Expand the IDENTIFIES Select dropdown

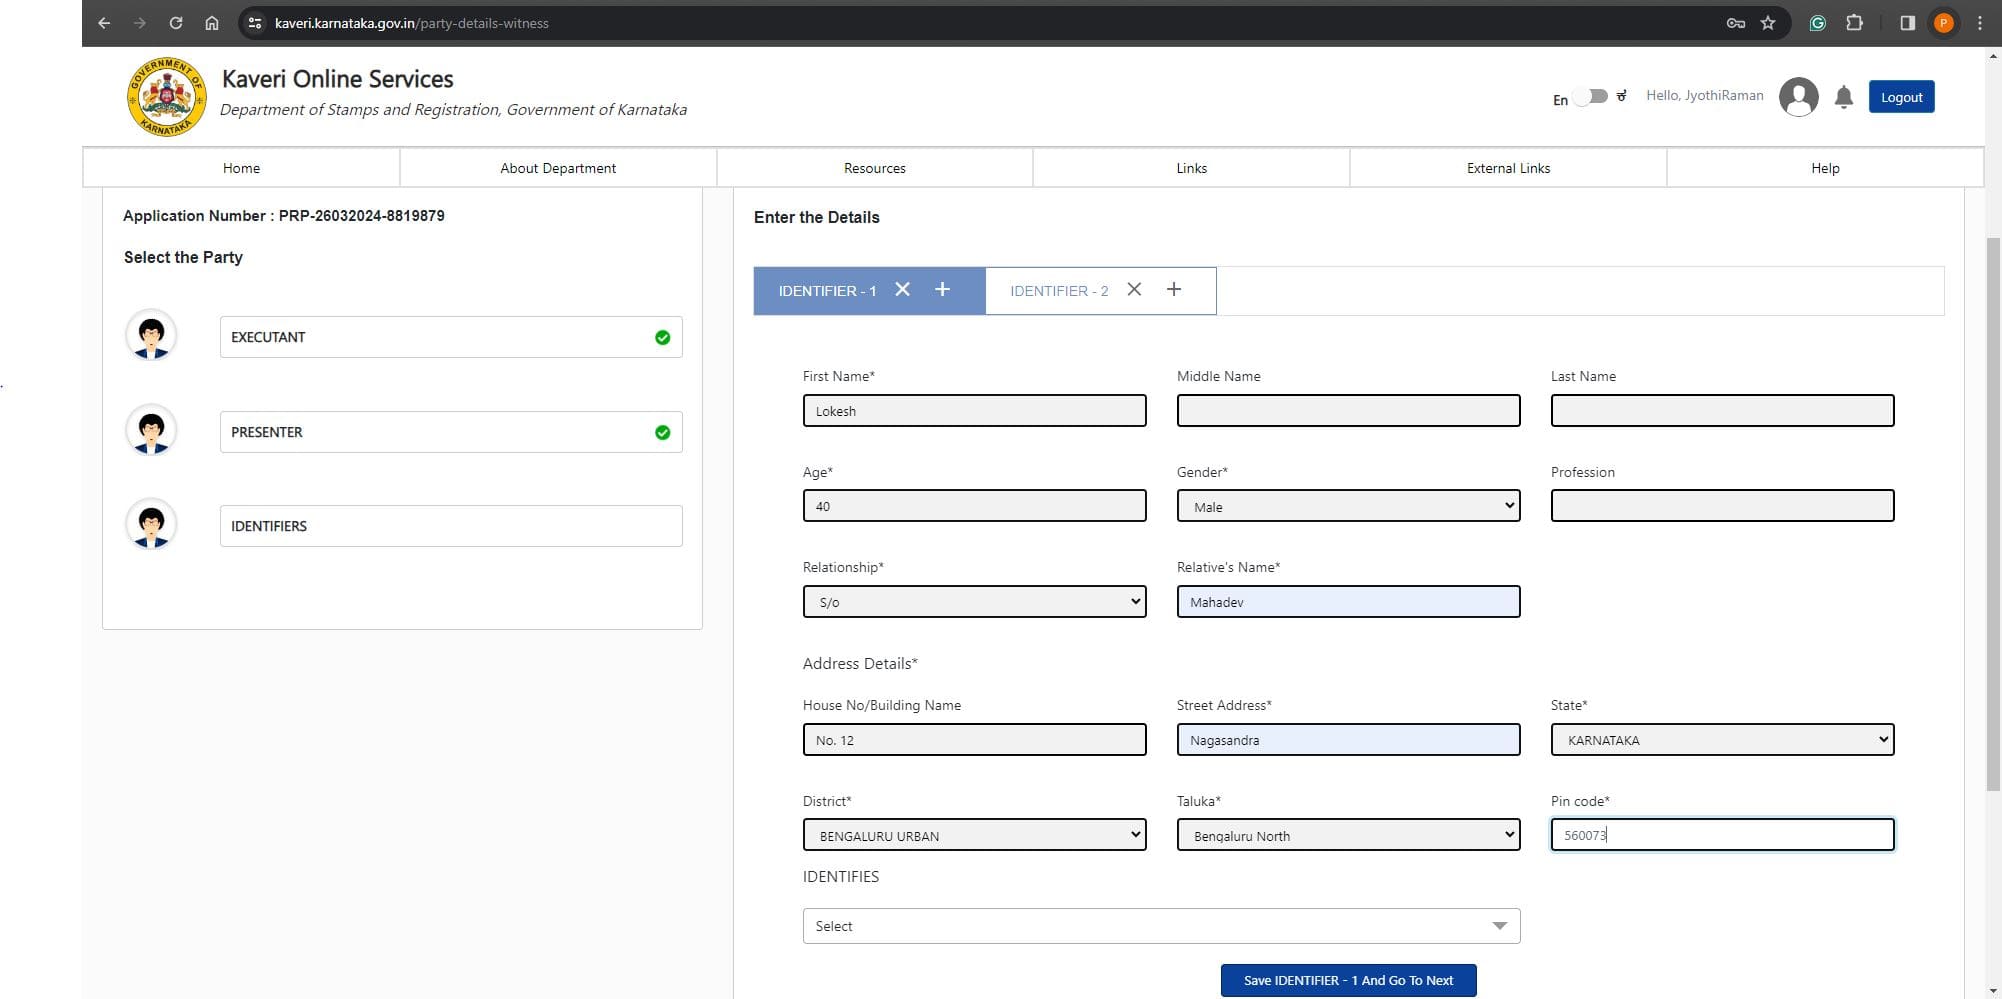coord(1161,926)
